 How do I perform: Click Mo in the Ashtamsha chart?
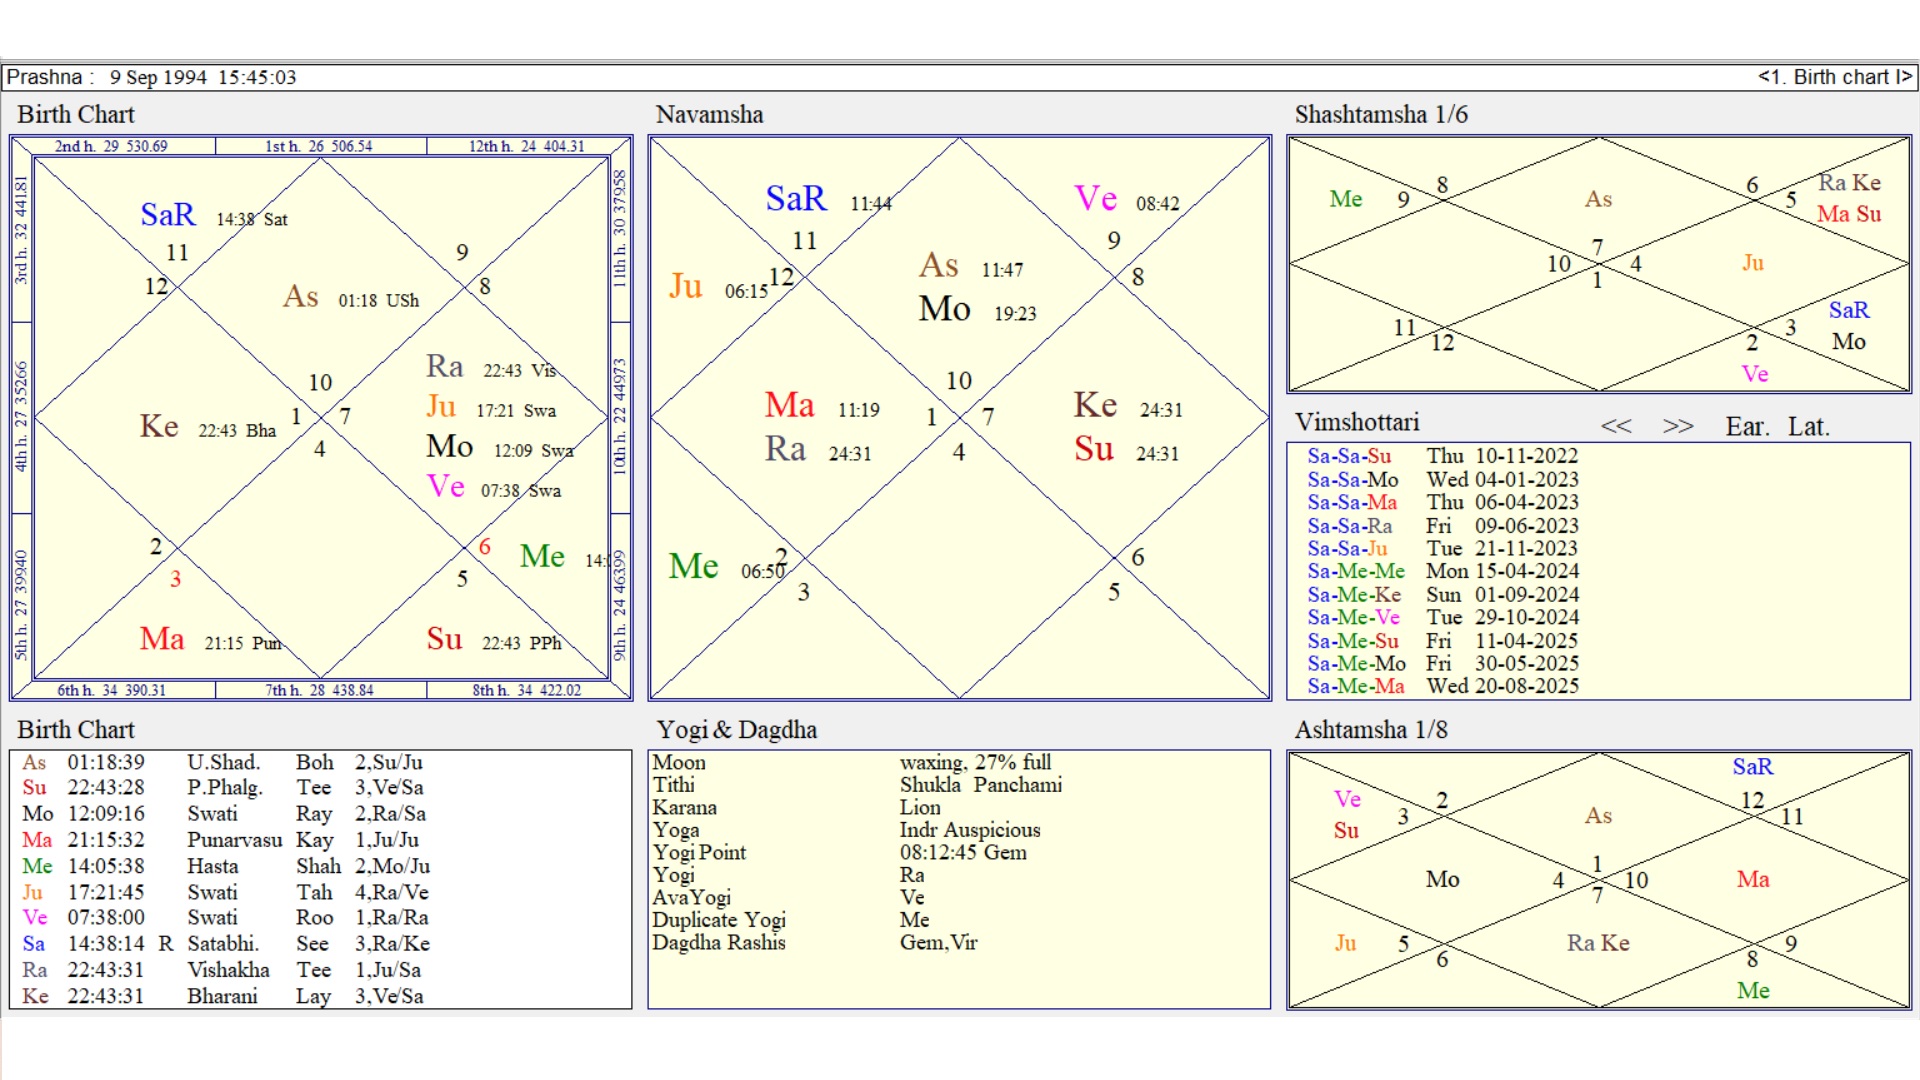pyautogui.click(x=1442, y=880)
